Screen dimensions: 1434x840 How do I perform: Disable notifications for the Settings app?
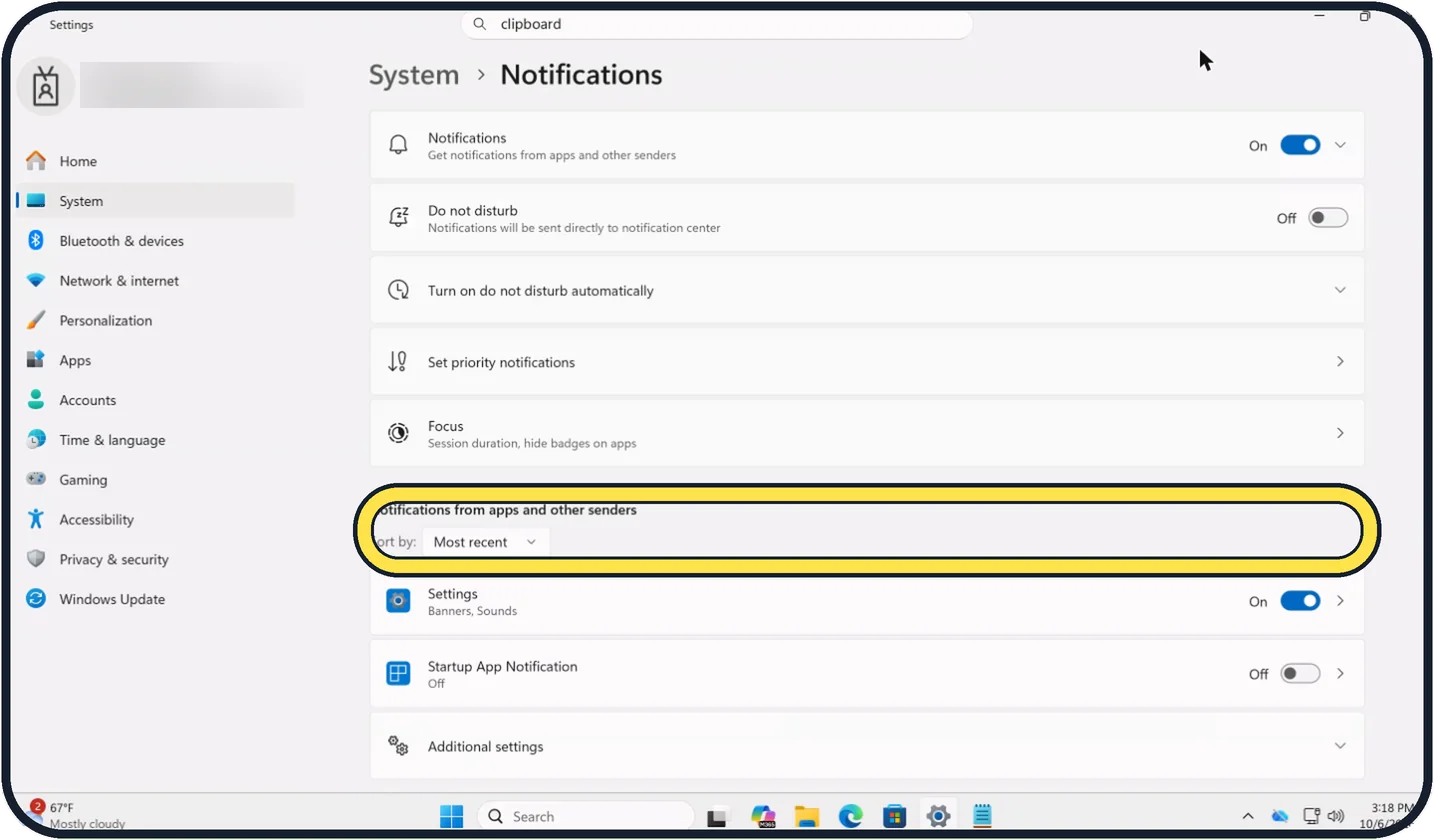(x=1301, y=601)
